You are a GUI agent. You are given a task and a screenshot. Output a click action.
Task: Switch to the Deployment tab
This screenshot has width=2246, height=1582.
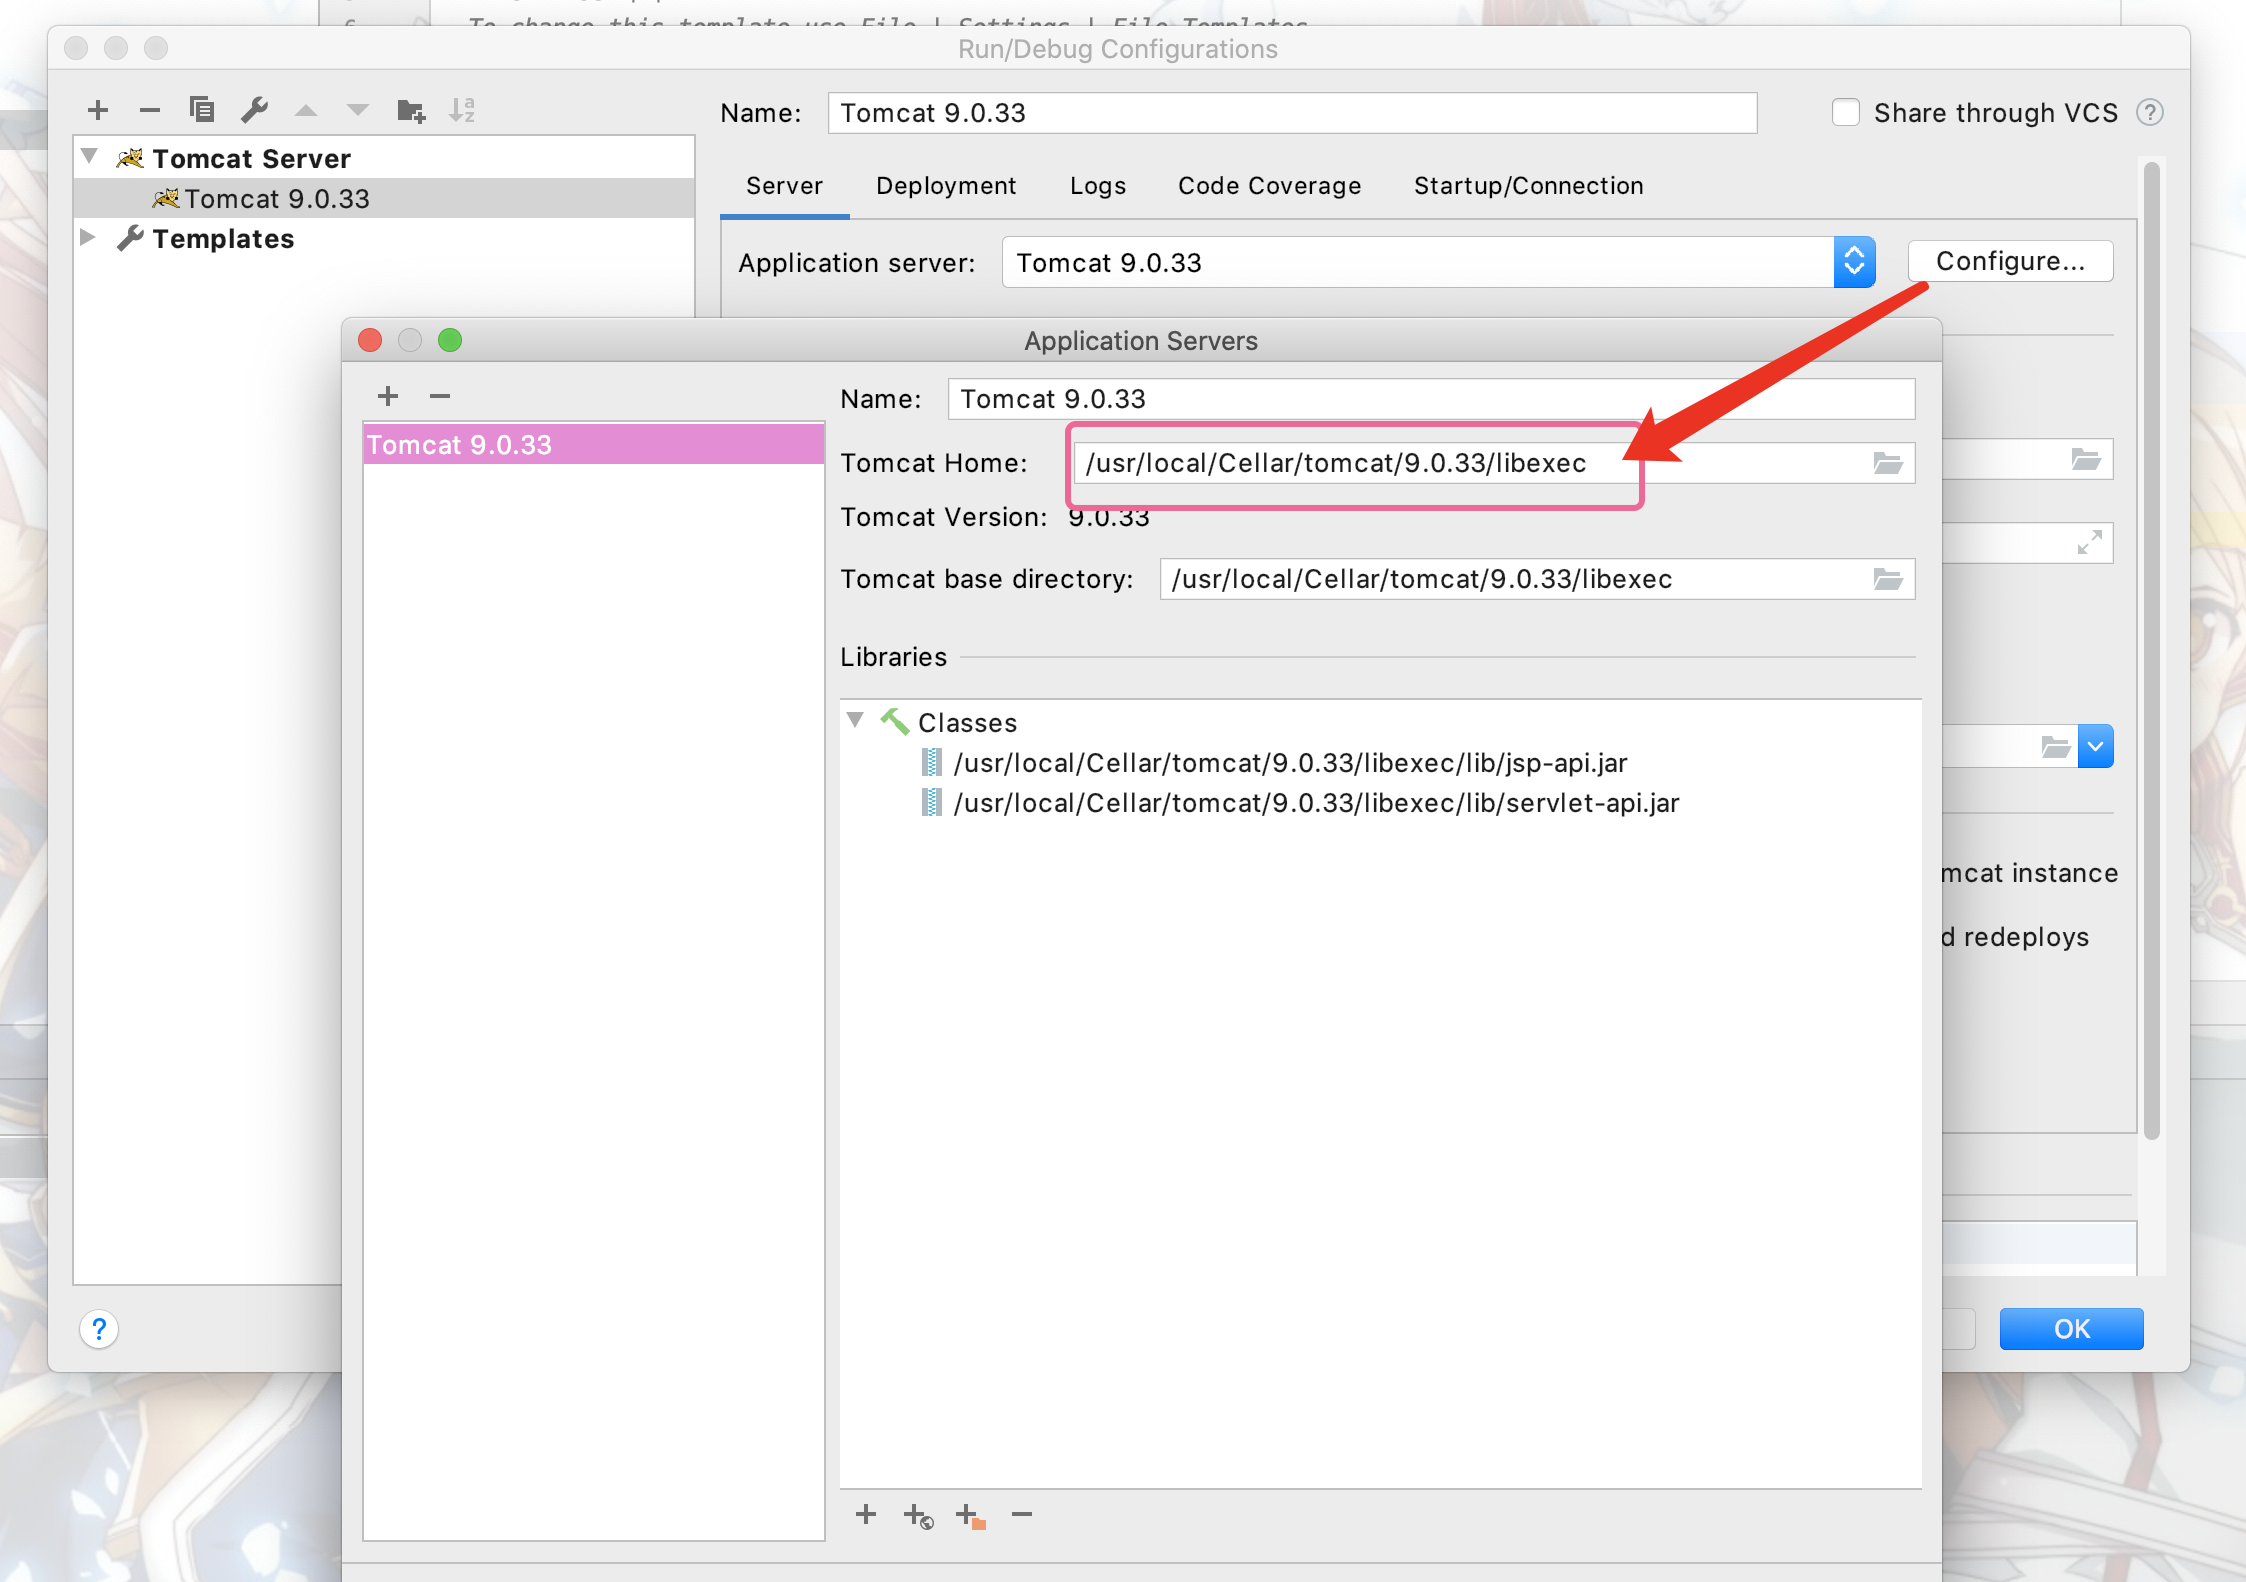coord(947,185)
